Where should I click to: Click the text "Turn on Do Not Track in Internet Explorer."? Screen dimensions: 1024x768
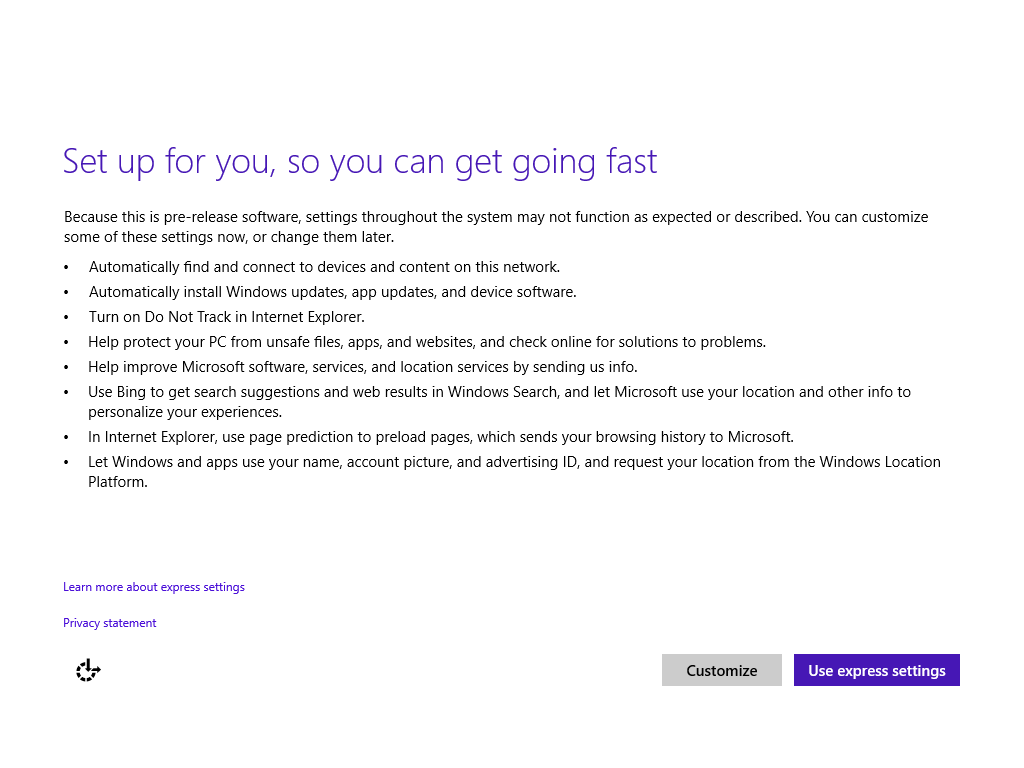(227, 317)
